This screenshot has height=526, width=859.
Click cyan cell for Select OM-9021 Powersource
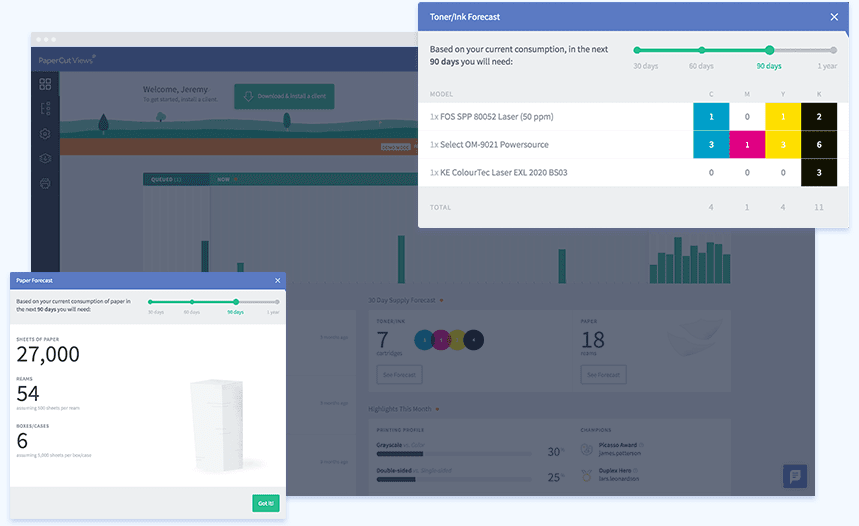coord(711,145)
